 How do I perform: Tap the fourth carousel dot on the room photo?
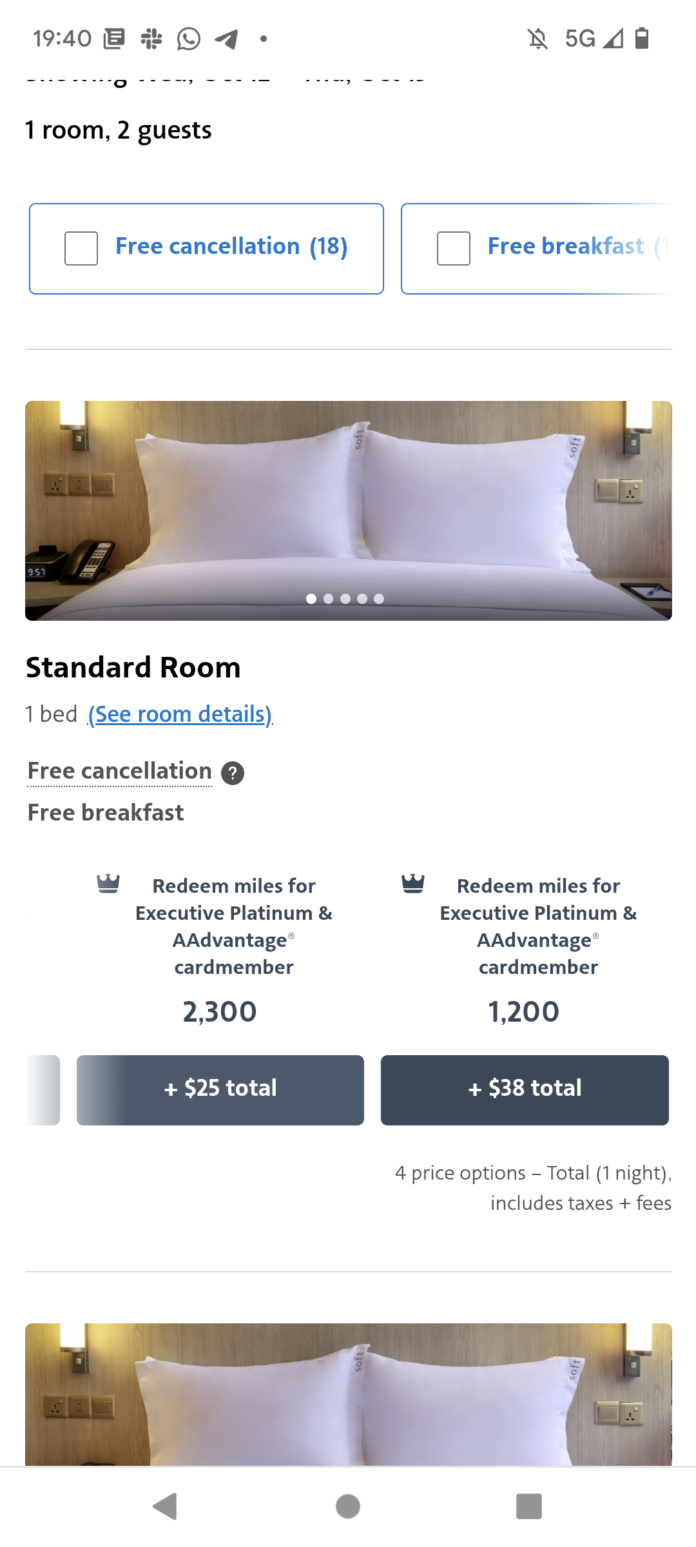[362, 598]
